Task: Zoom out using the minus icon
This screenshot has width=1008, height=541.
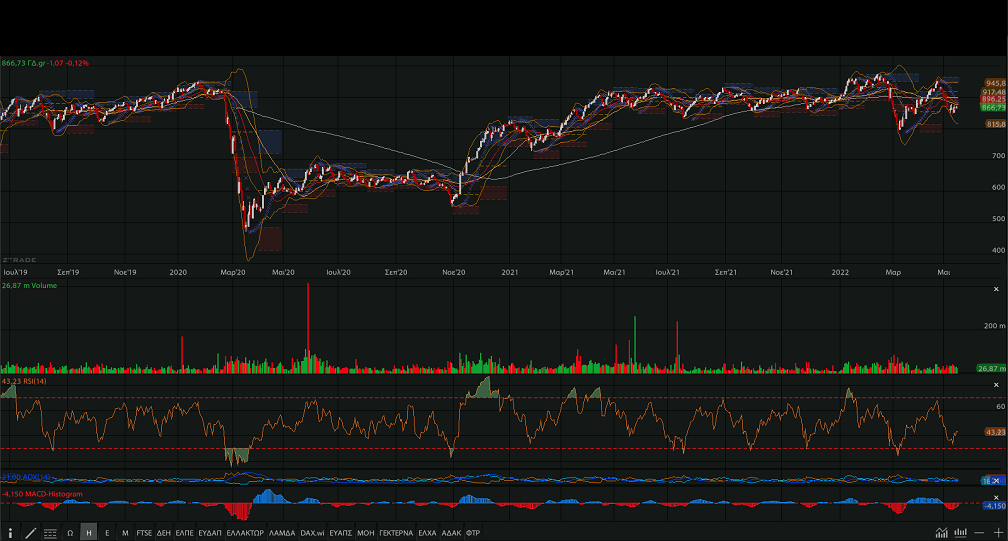Action: point(979,533)
